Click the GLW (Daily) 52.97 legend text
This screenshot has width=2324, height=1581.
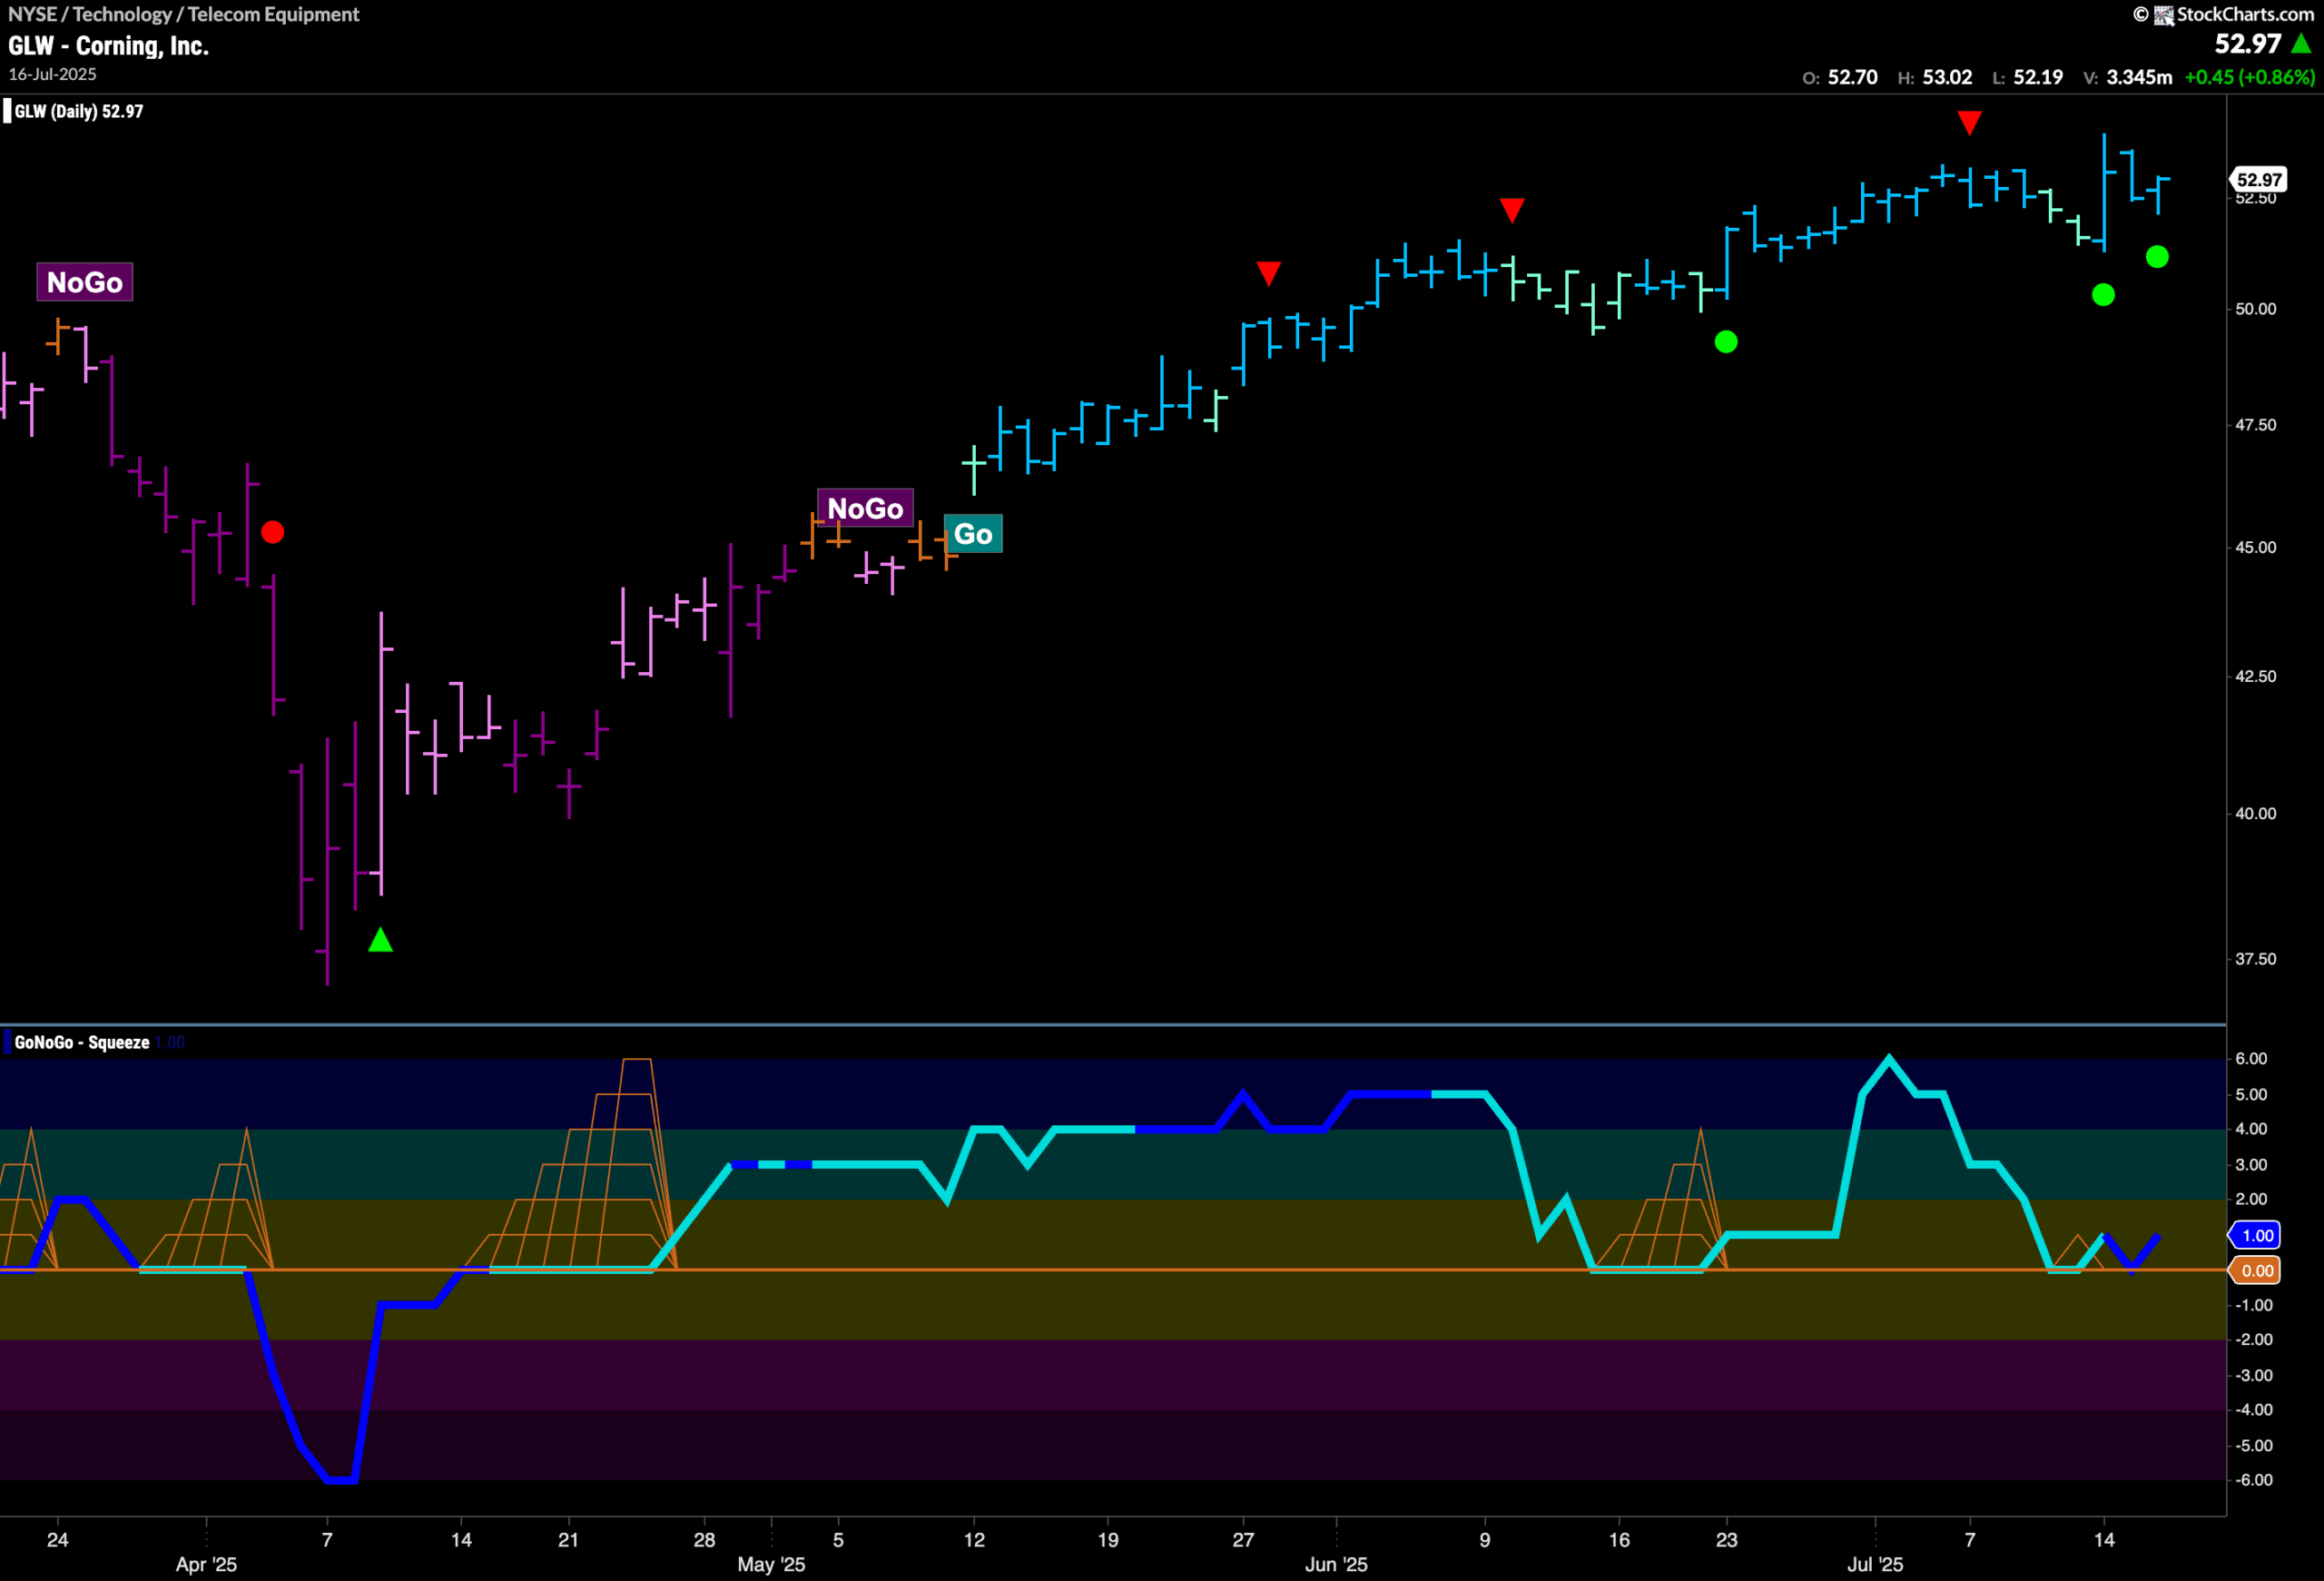pos(79,111)
